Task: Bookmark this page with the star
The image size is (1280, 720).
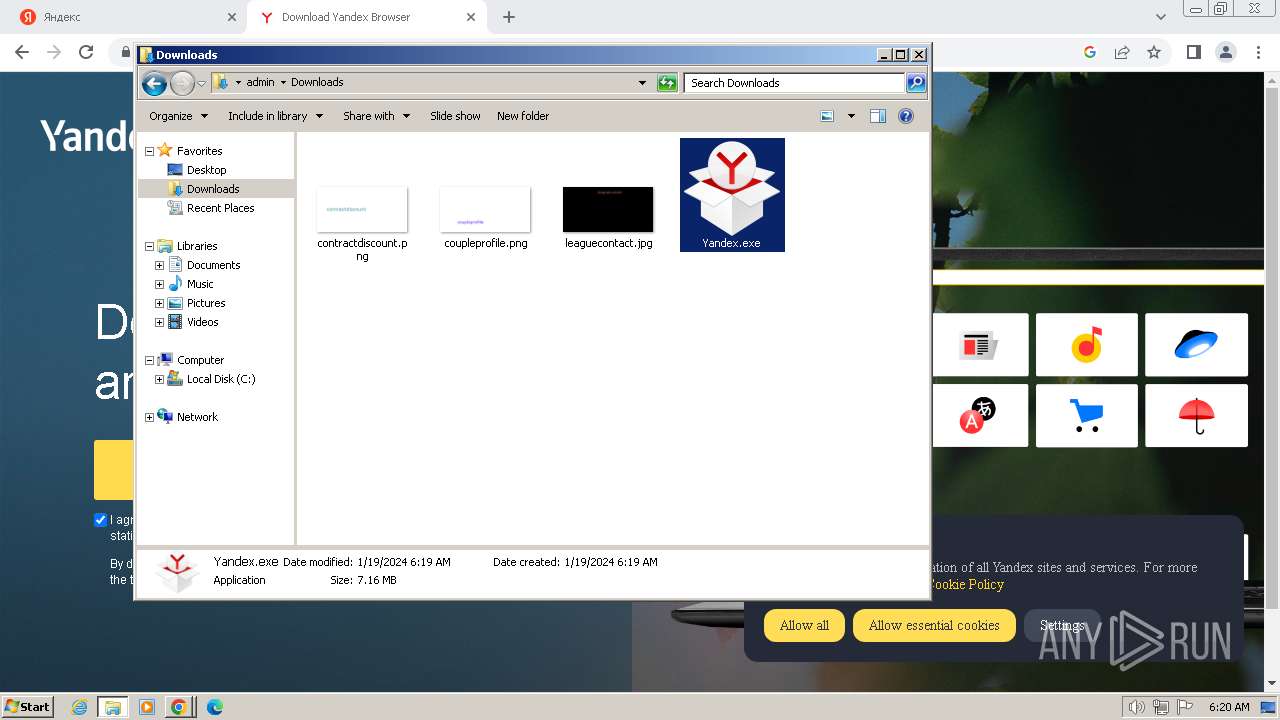Action: (1154, 52)
